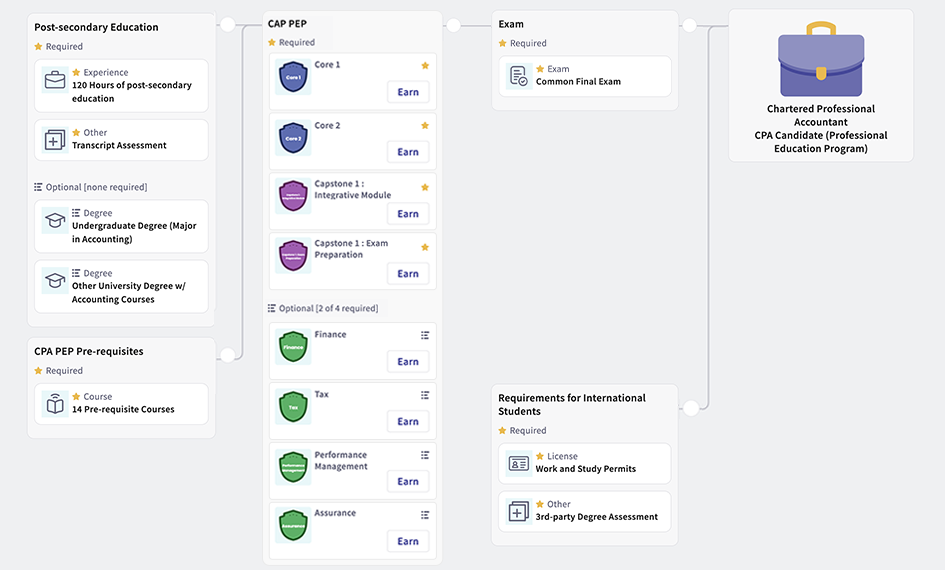Click the Finance green shield badge
Viewport: 945px width, 570px height.
(x=293, y=346)
